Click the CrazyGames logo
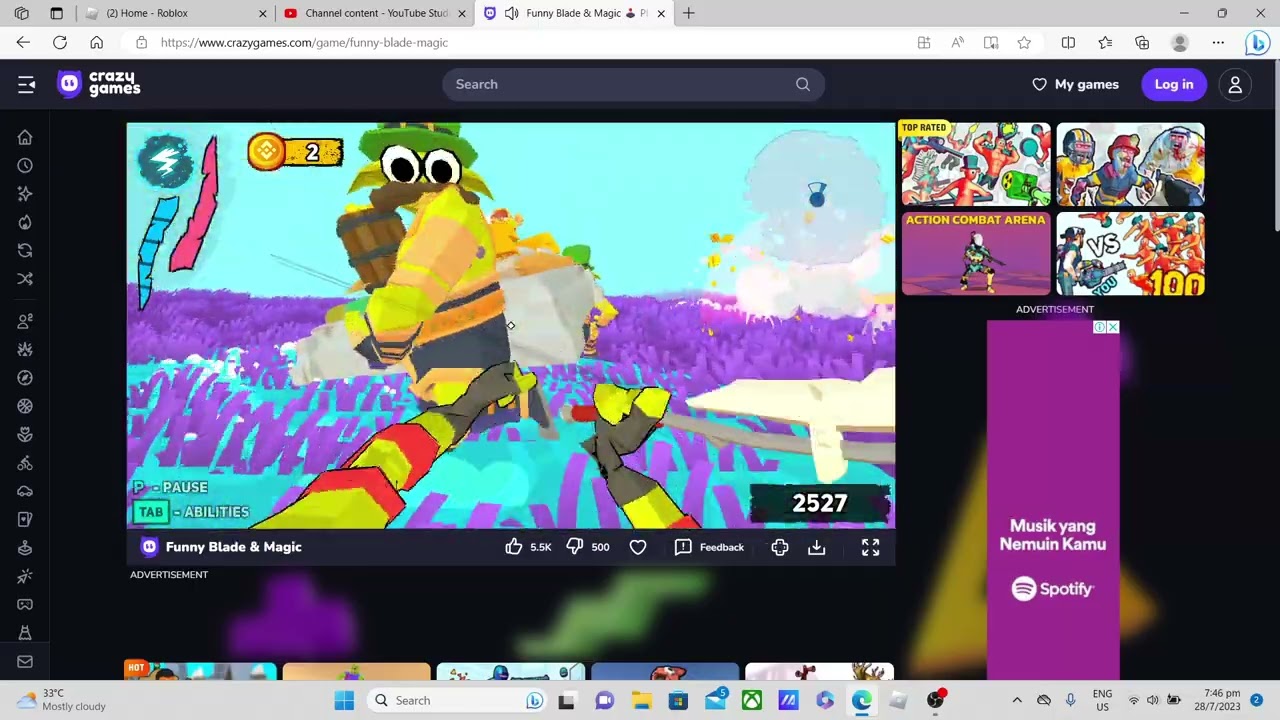Screen dimensions: 1280x720 click(98, 84)
